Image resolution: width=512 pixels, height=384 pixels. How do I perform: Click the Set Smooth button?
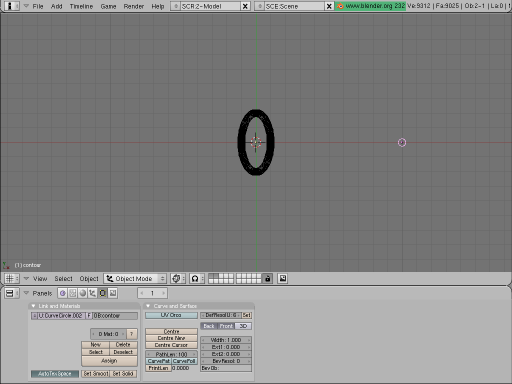tap(96, 374)
